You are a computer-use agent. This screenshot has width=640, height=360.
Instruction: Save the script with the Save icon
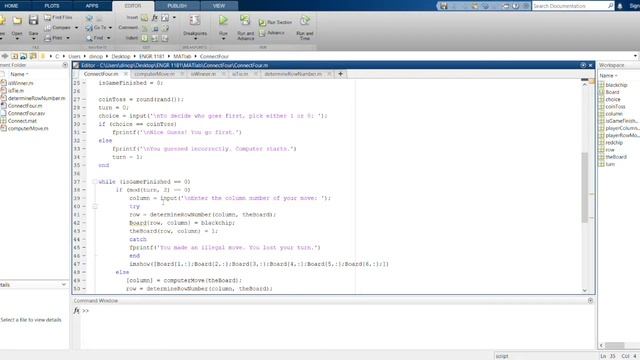[x=33, y=20]
